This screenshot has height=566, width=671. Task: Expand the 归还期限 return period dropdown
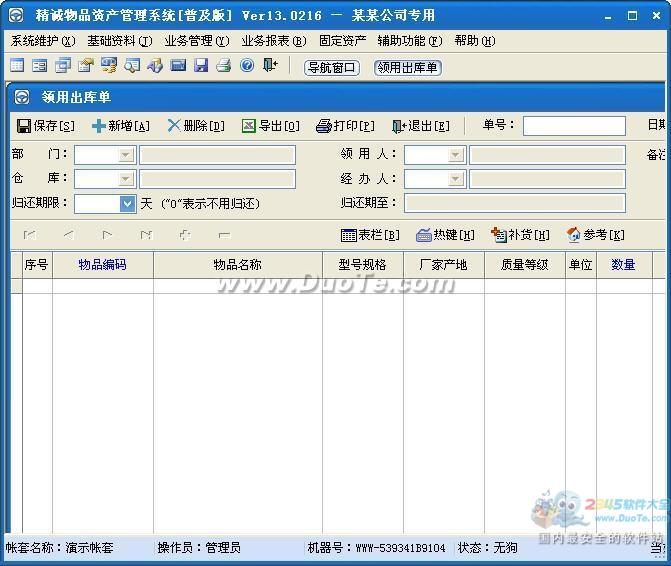coord(127,203)
